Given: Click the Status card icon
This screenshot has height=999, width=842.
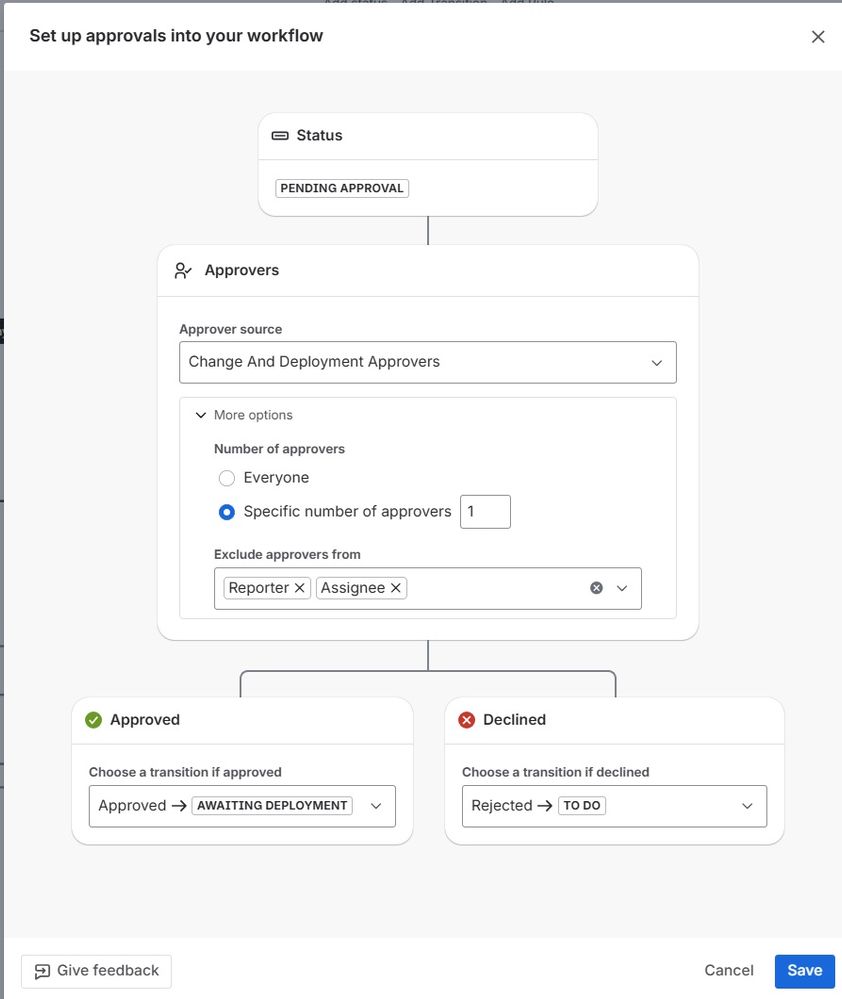Looking at the screenshot, I should pos(280,136).
